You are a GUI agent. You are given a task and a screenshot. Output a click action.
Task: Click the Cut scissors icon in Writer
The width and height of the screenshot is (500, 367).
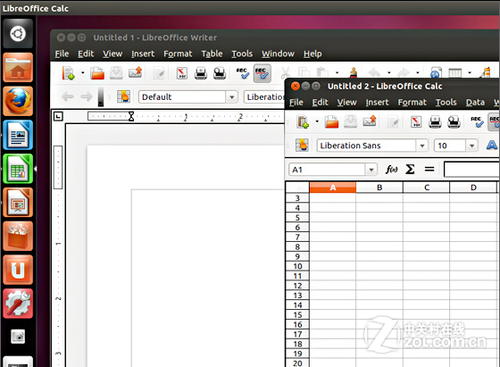coord(285,73)
